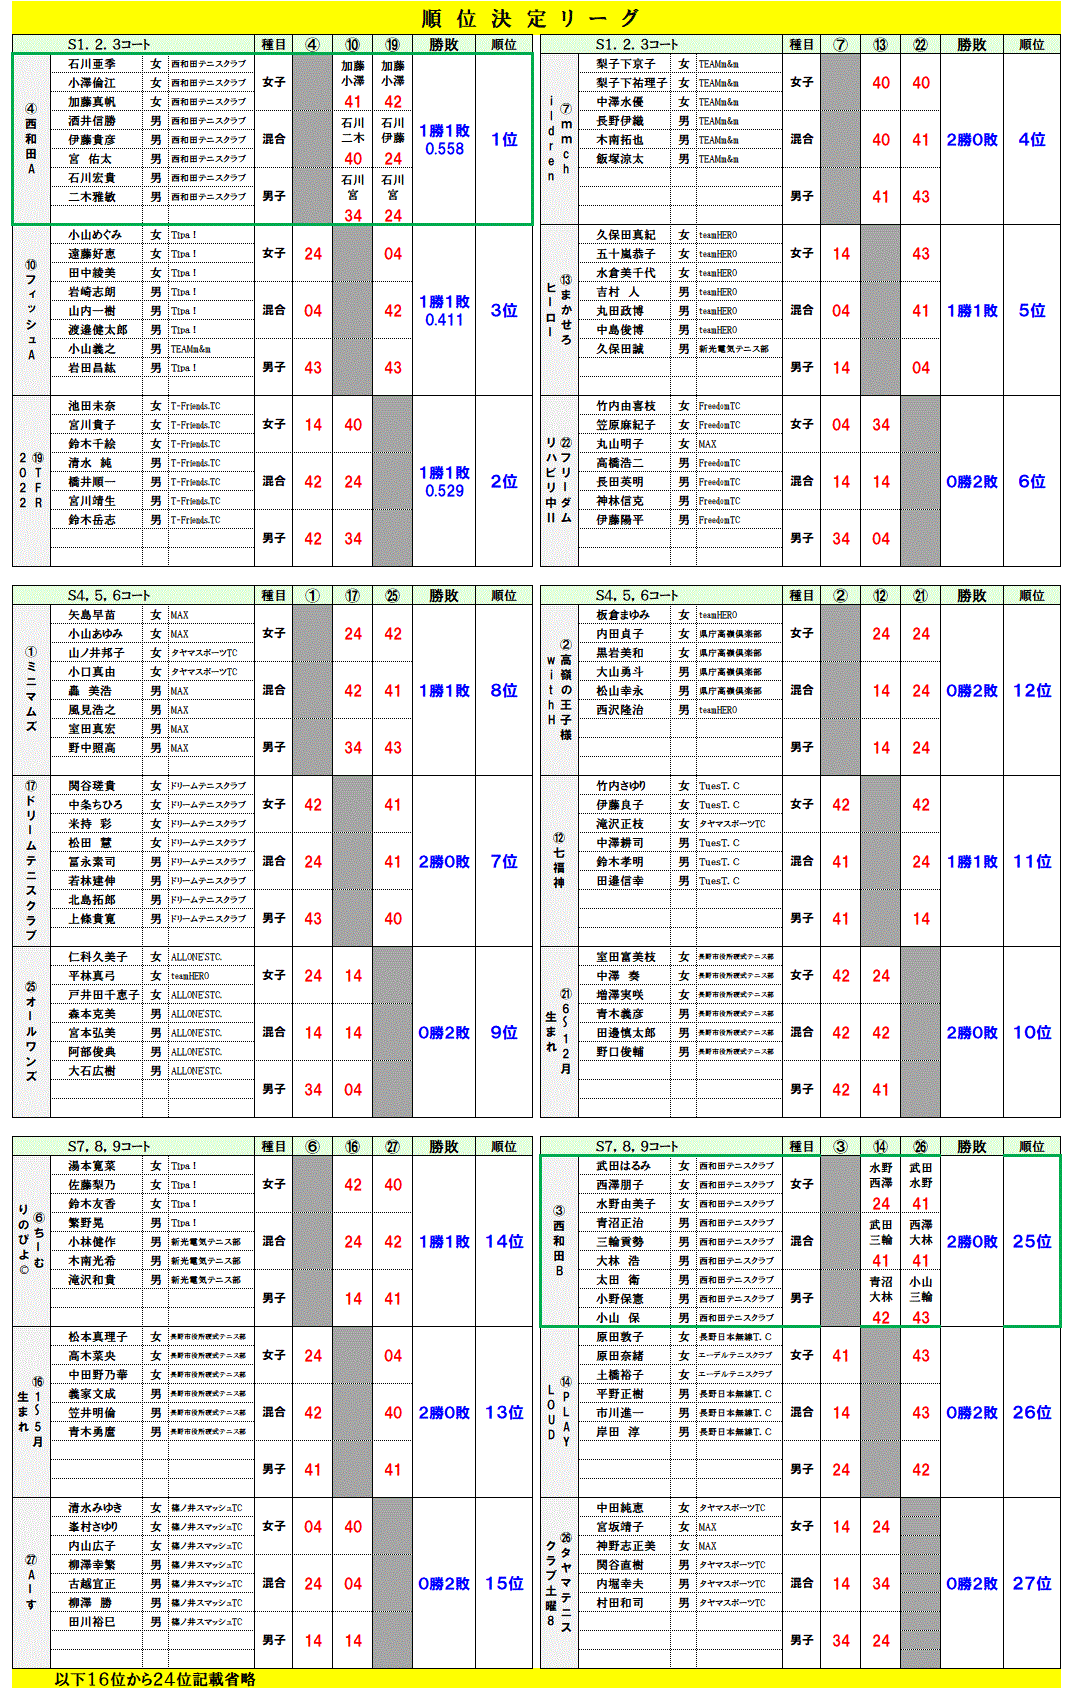Click the circled 14 column header icon
The image size is (1077, 1688).
click(x=881, y=1147)
